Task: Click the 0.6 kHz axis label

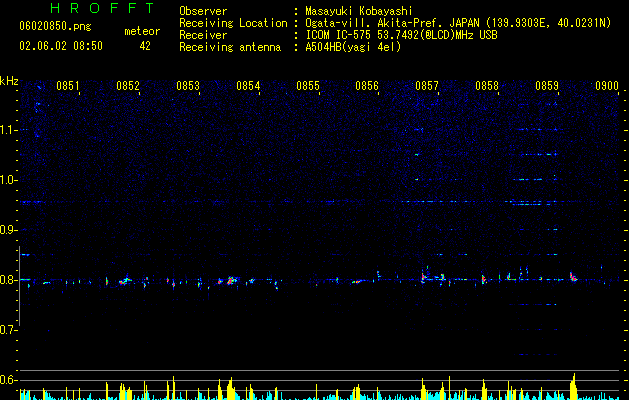Action: [8, 380]
